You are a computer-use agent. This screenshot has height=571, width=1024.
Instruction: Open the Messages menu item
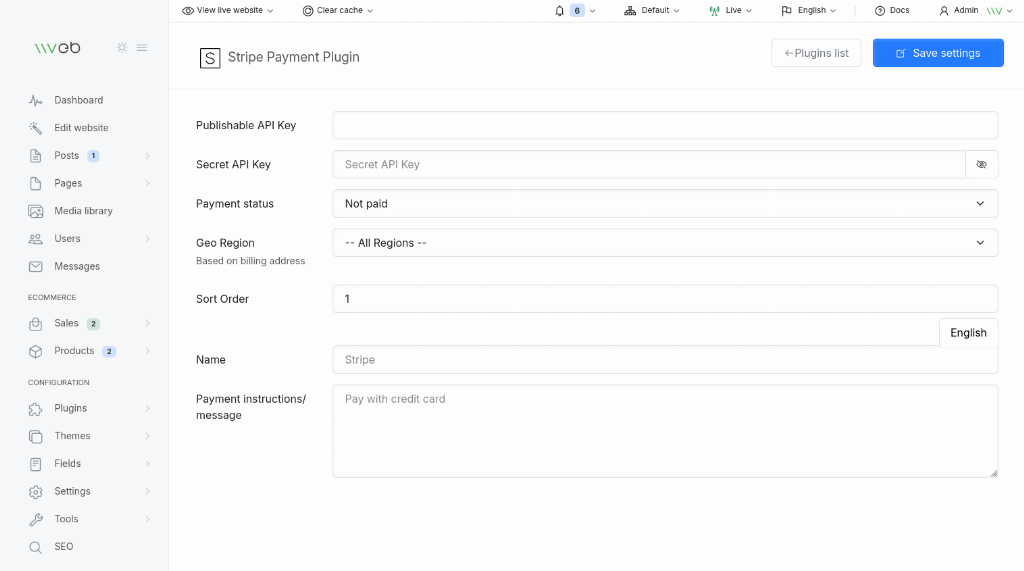(77, 267)
